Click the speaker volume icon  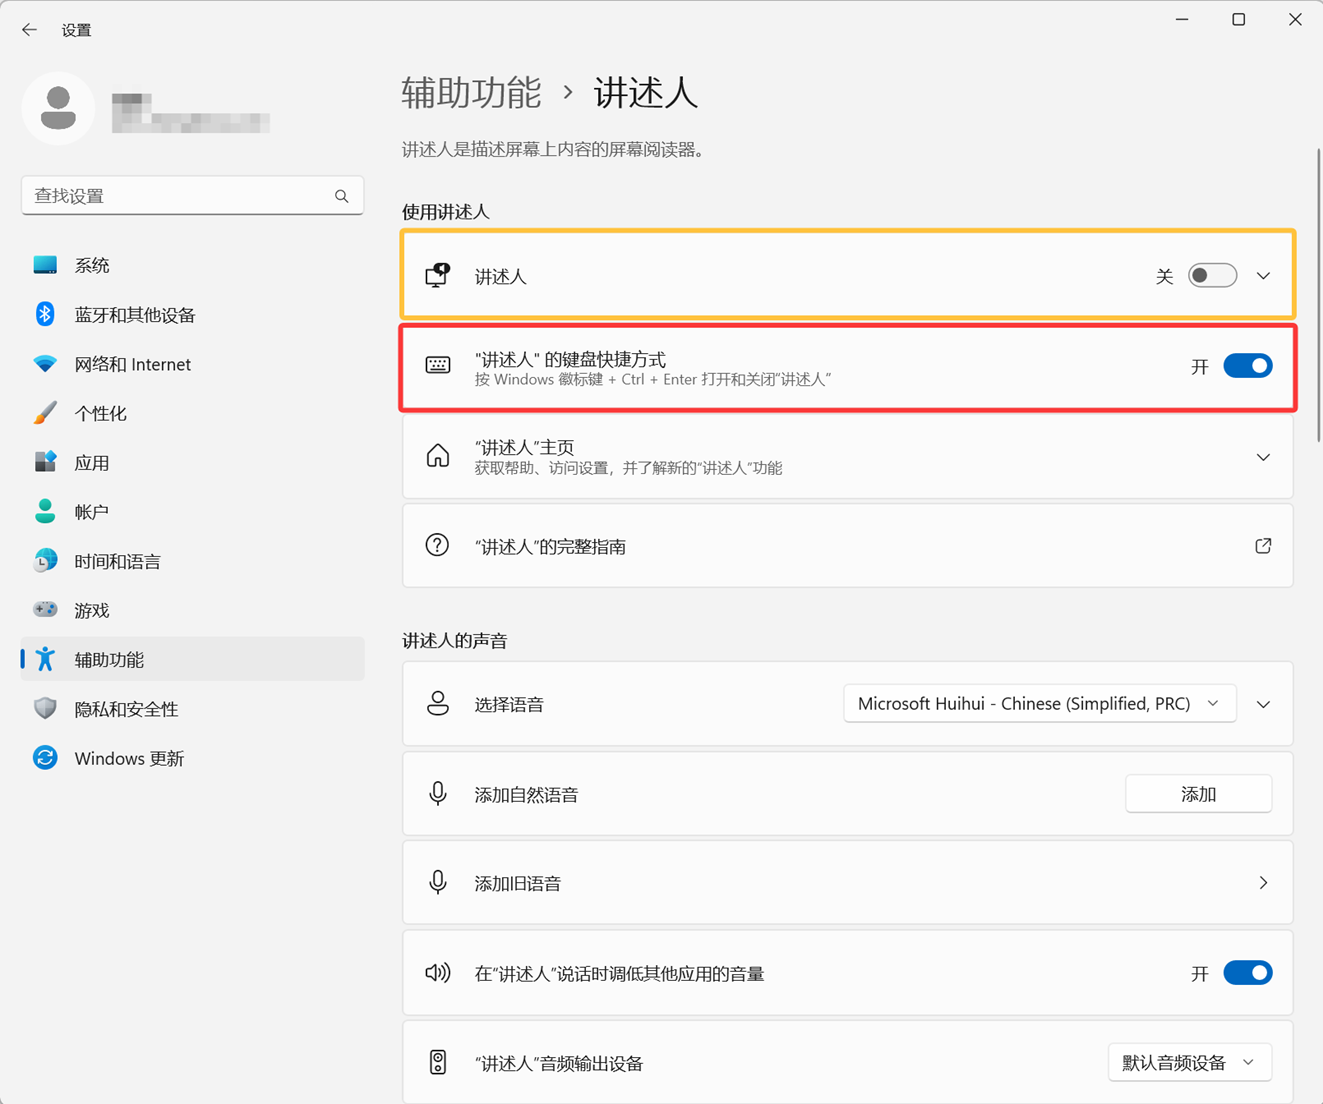pyautogui.click(x=438, y=972)
